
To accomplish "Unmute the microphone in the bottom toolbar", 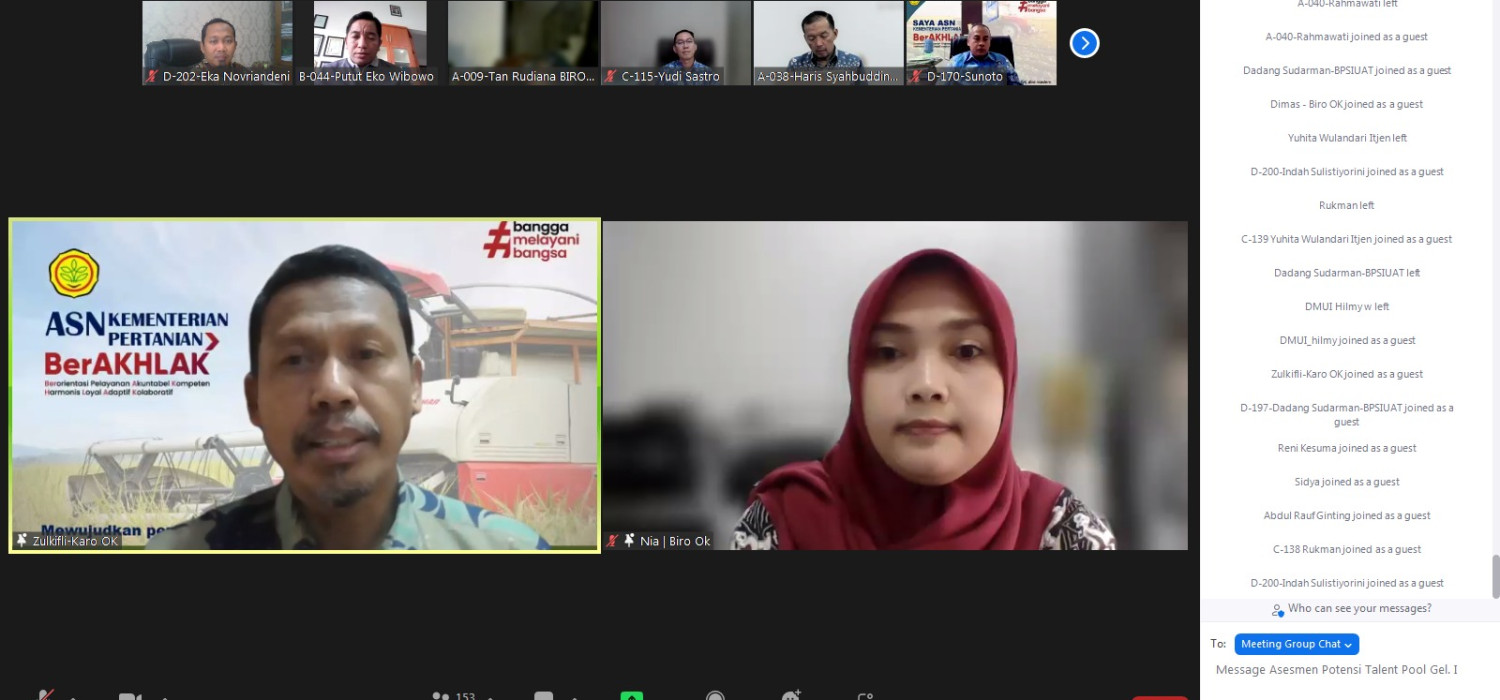I will (x=45, y=695).
